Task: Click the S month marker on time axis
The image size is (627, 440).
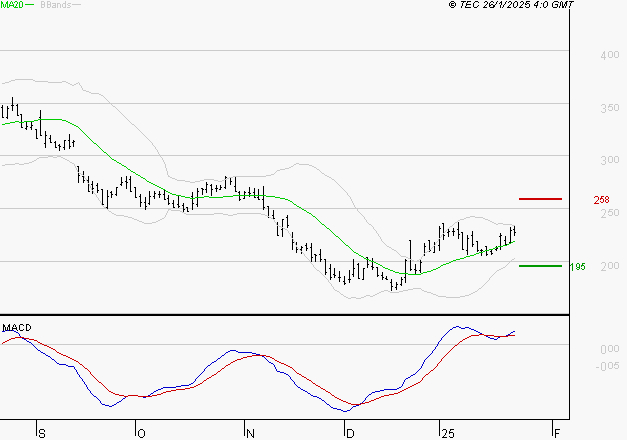Action: 42,434
